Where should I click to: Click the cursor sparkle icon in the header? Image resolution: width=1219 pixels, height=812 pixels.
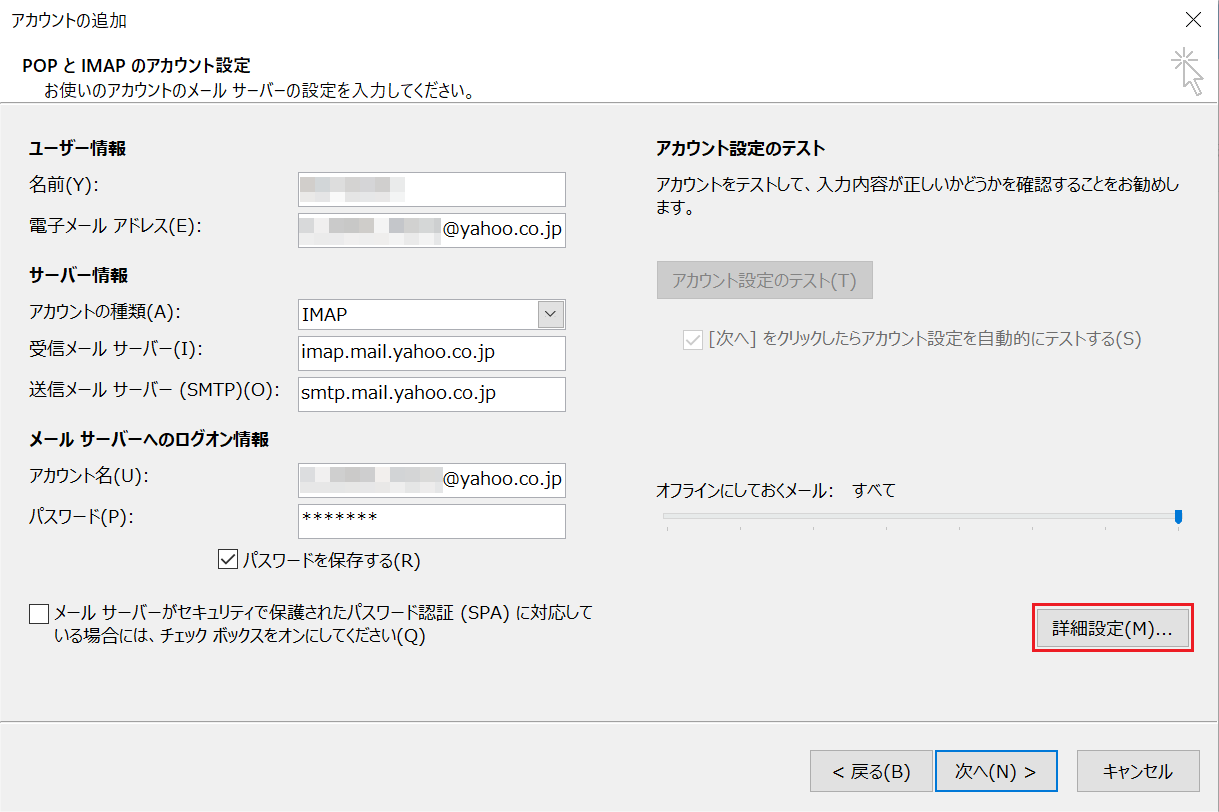click(1187, 70)
